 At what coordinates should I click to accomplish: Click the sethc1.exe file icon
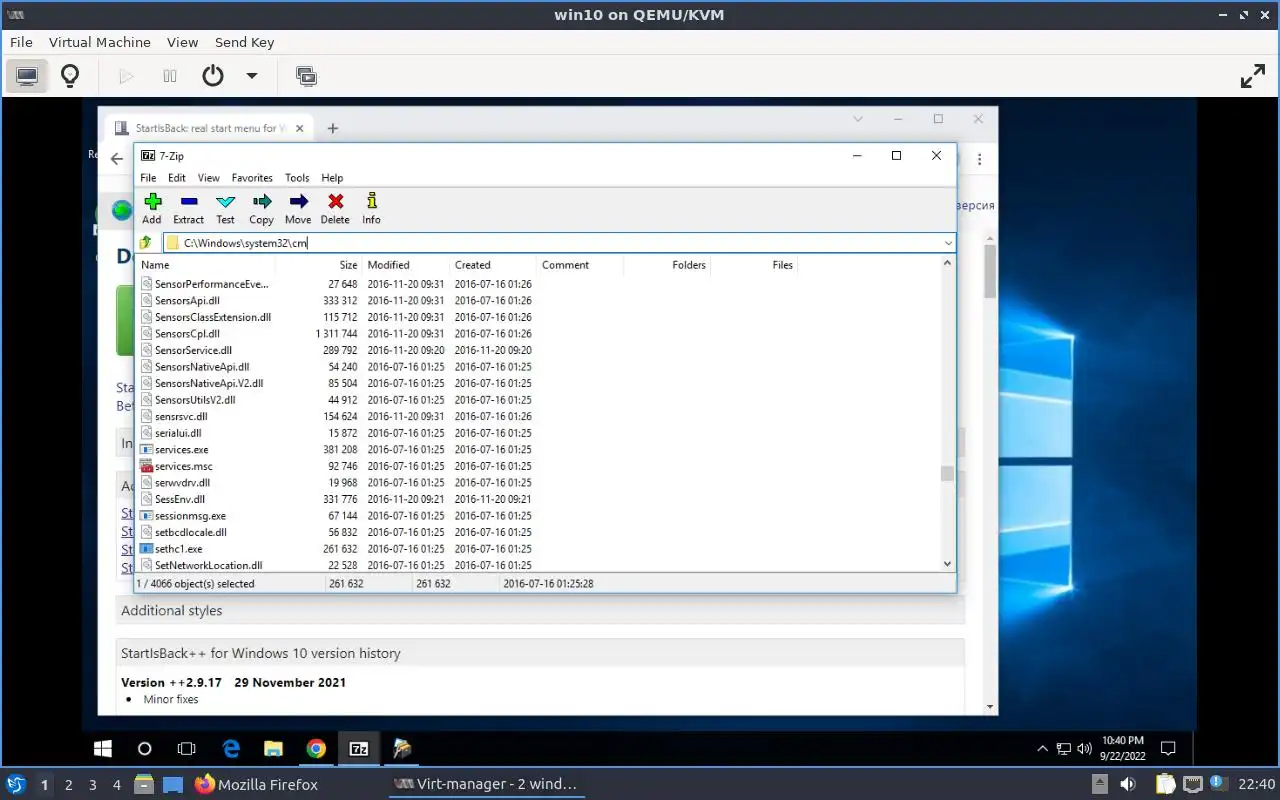coord(147,549)
